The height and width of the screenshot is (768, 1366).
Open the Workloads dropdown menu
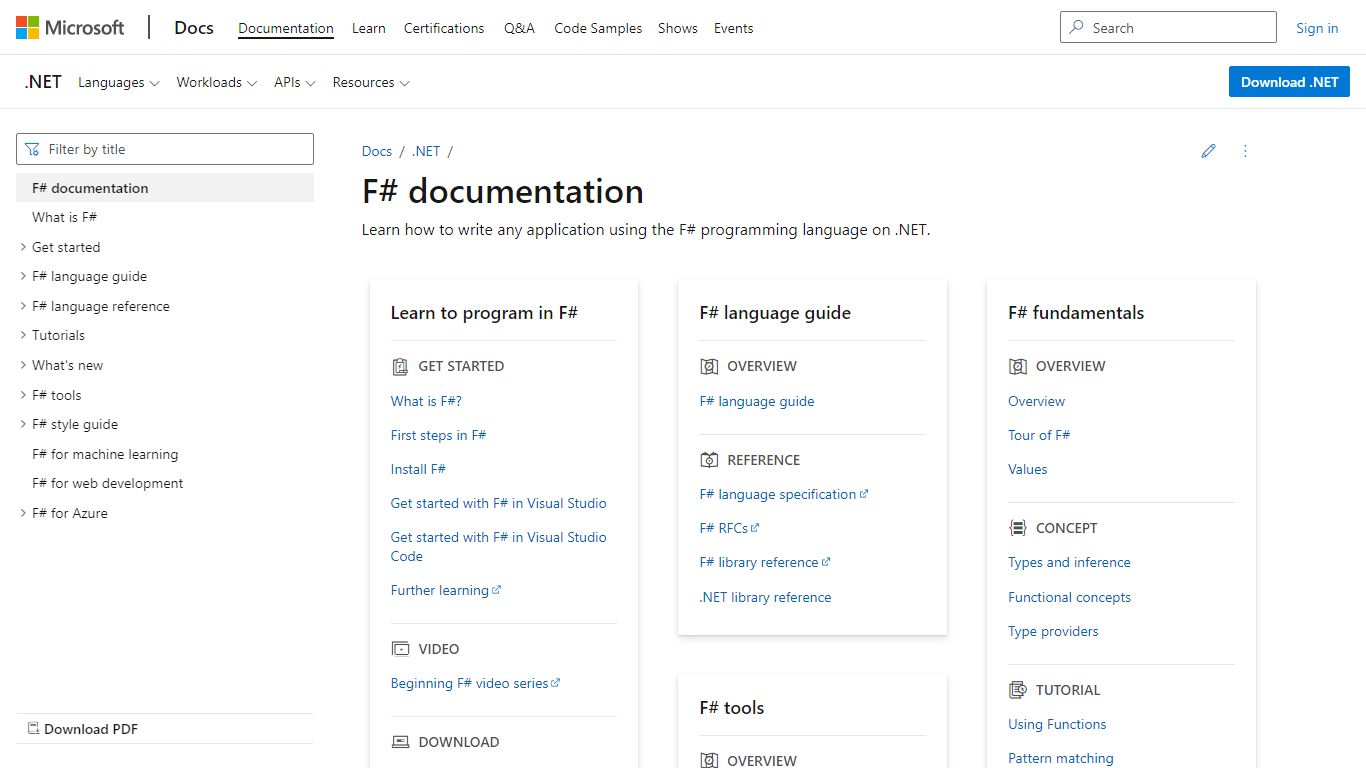pos(217,82)
